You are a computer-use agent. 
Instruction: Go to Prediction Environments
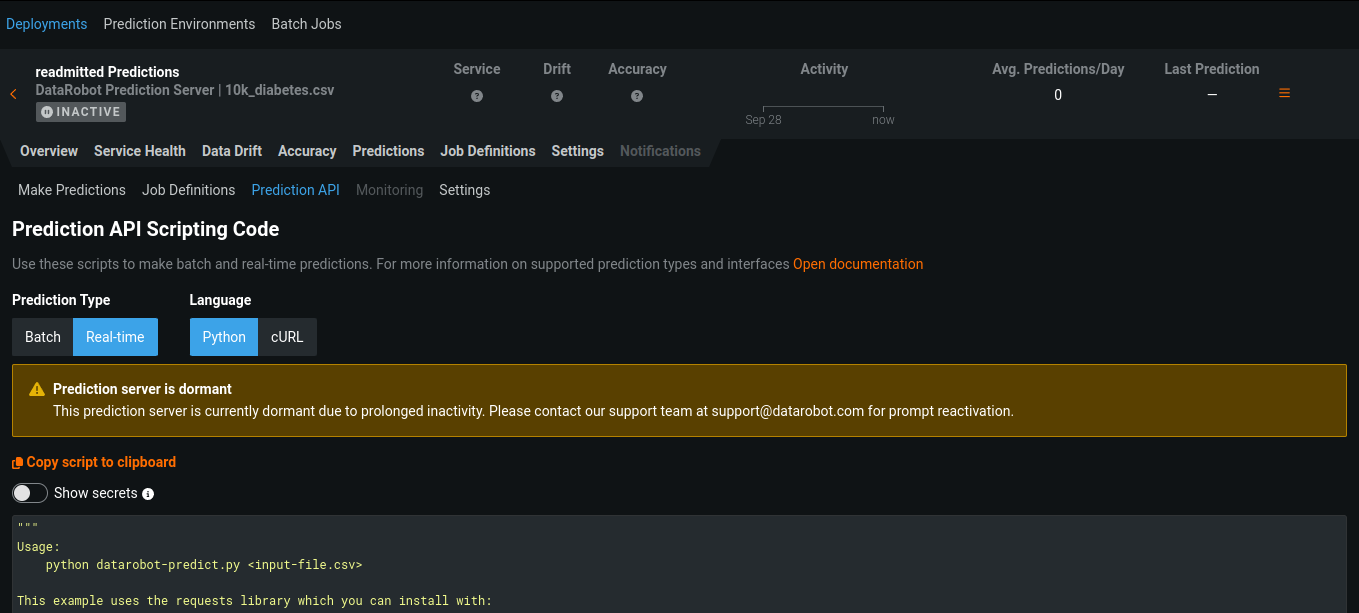coord(179,24)
